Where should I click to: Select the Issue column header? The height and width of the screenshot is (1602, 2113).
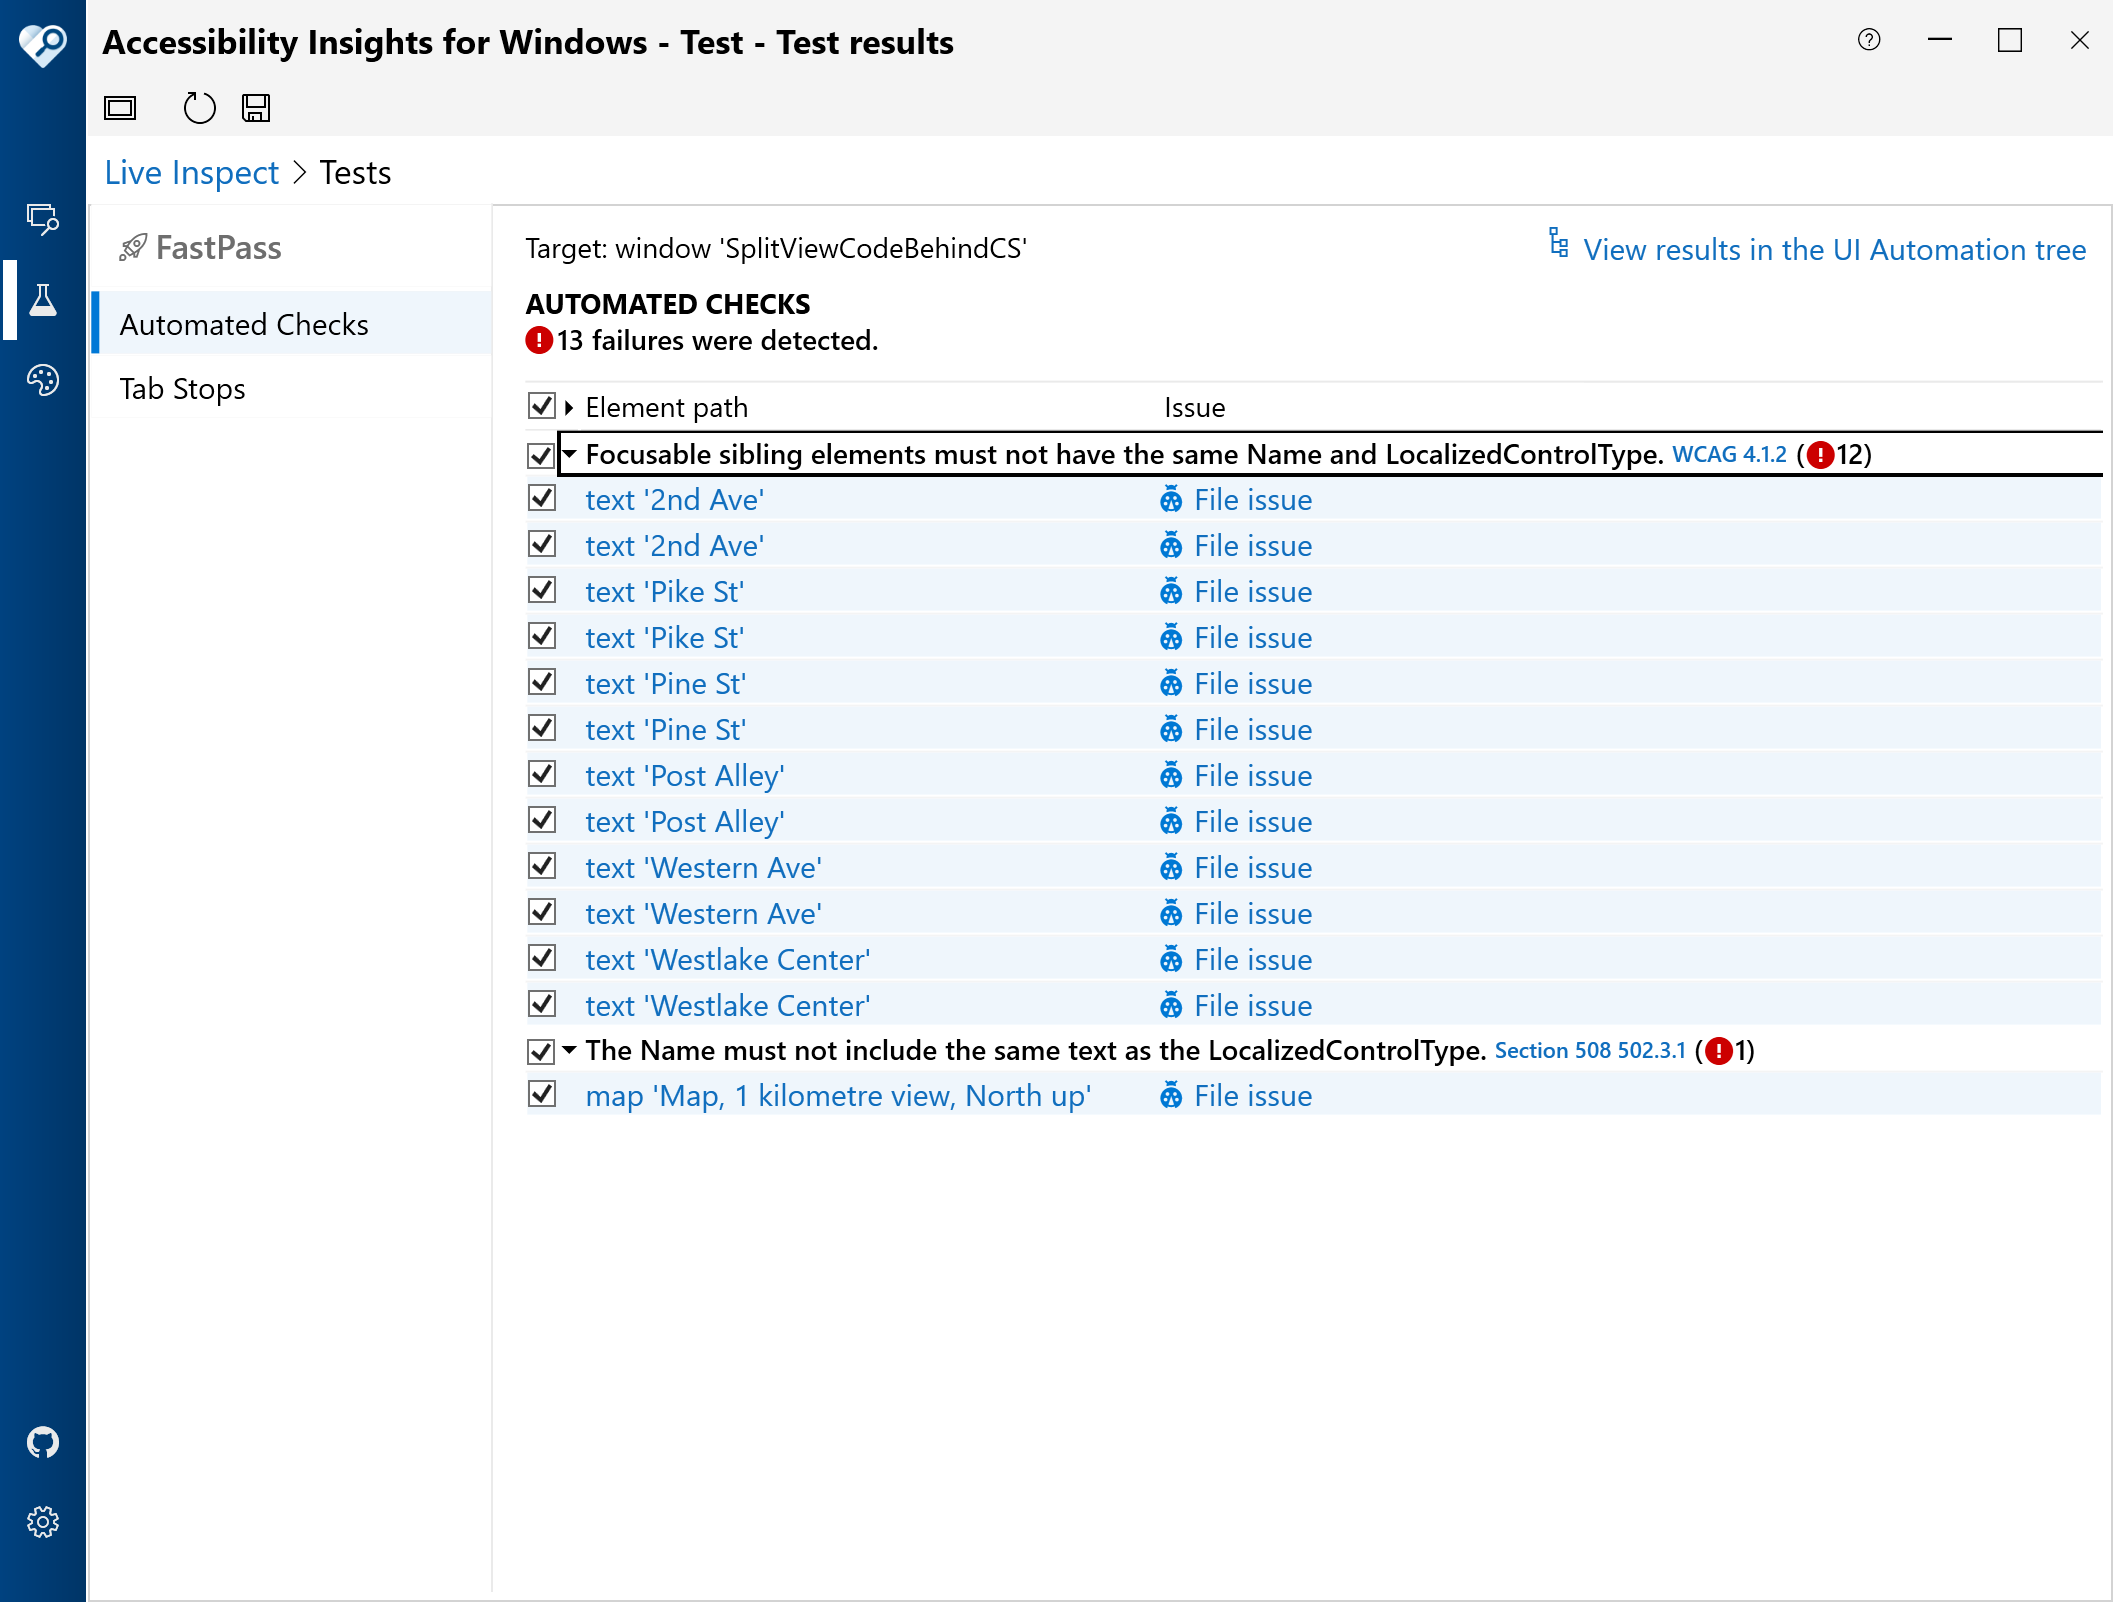coord(1194,407)
